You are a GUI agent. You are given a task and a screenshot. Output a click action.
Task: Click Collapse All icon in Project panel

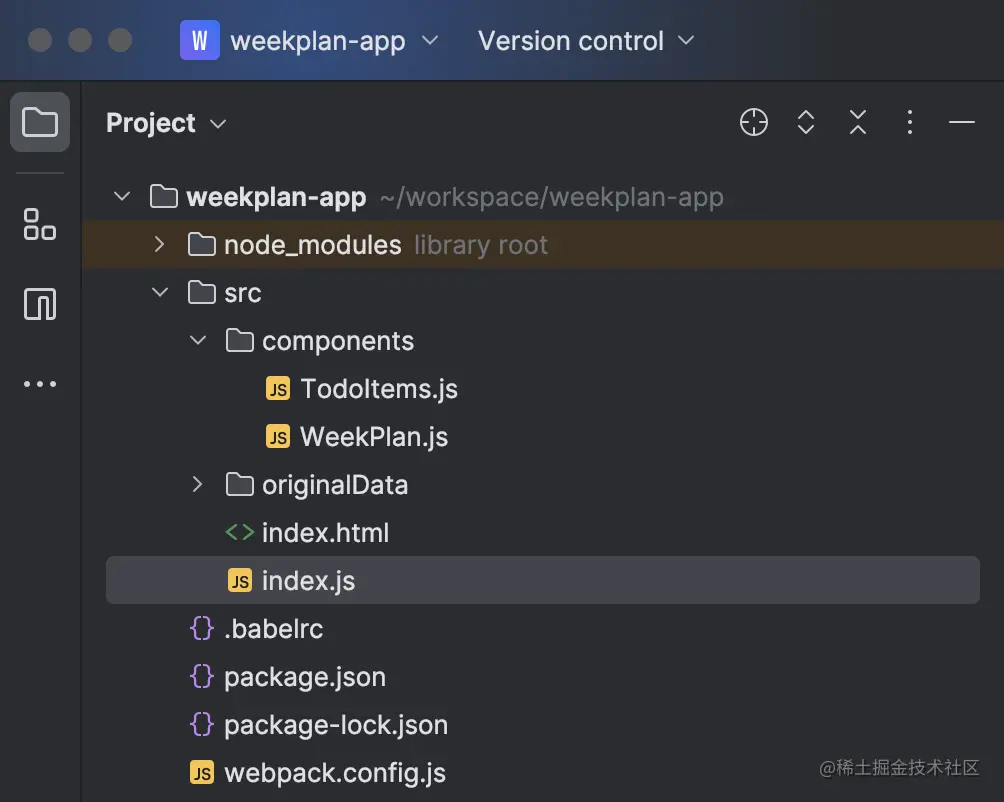[858, 123]
